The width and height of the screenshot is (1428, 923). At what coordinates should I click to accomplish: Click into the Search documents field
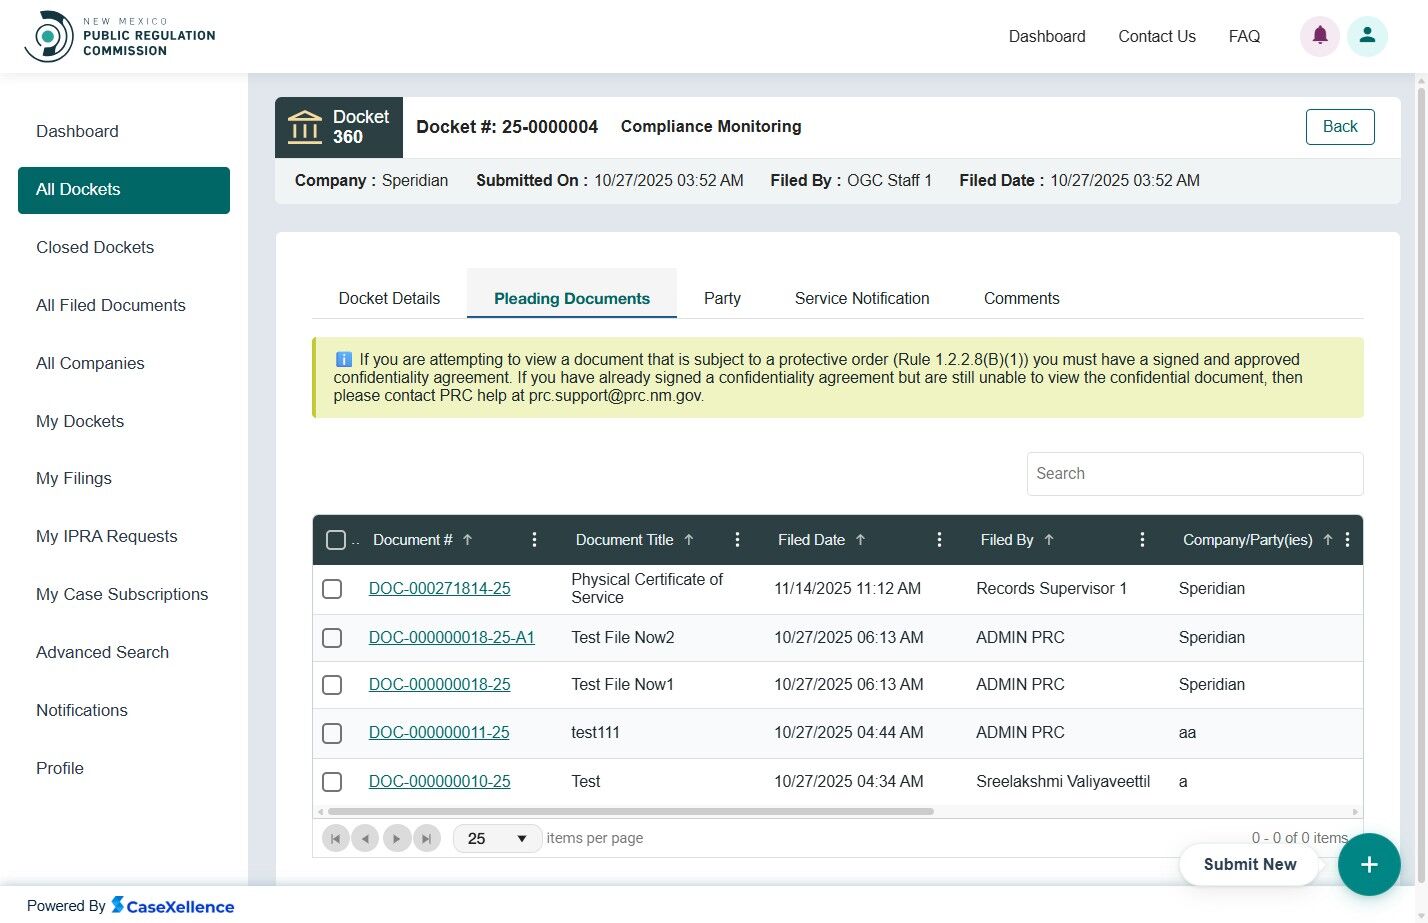tap(1195, 474)
